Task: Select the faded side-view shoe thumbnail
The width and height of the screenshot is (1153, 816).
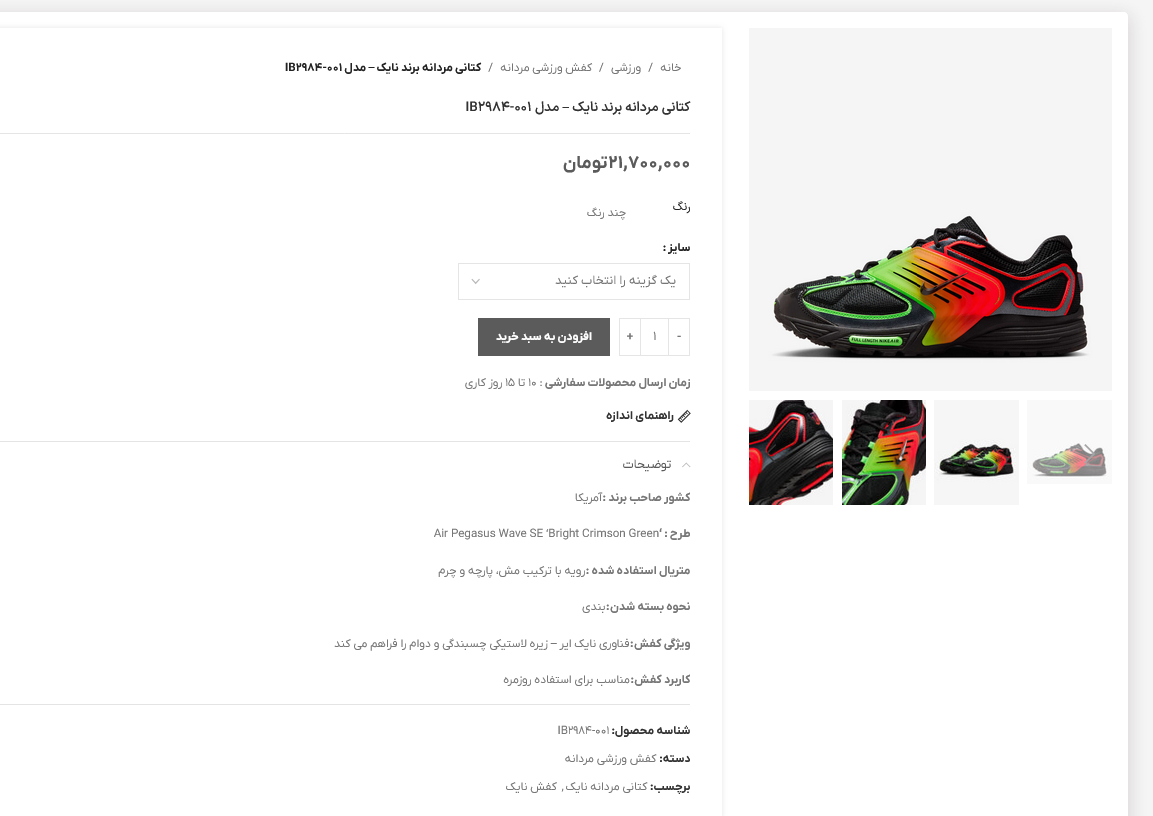Action: 1069,443
